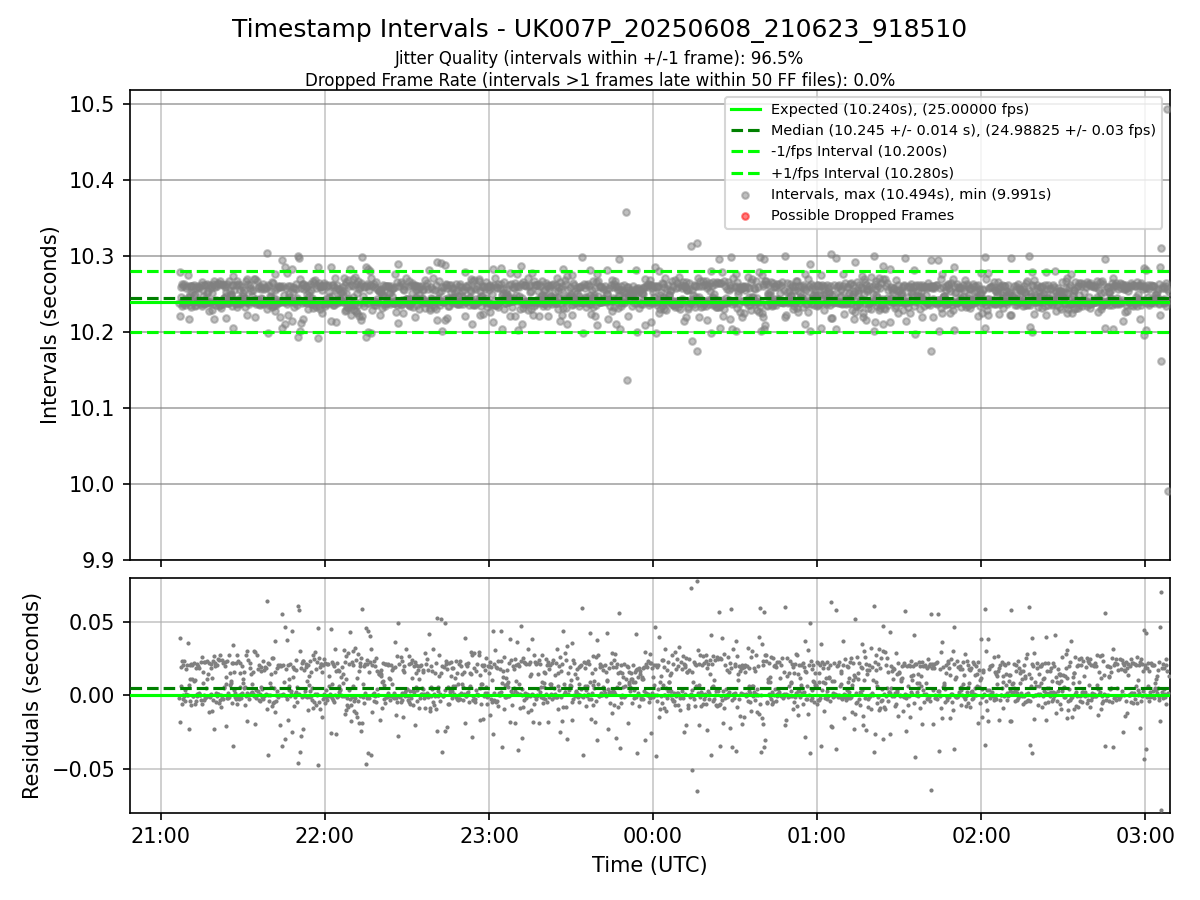1200x900 pixels.
Task: Click the 23:00 time tick label
Action: pos(489,833)
